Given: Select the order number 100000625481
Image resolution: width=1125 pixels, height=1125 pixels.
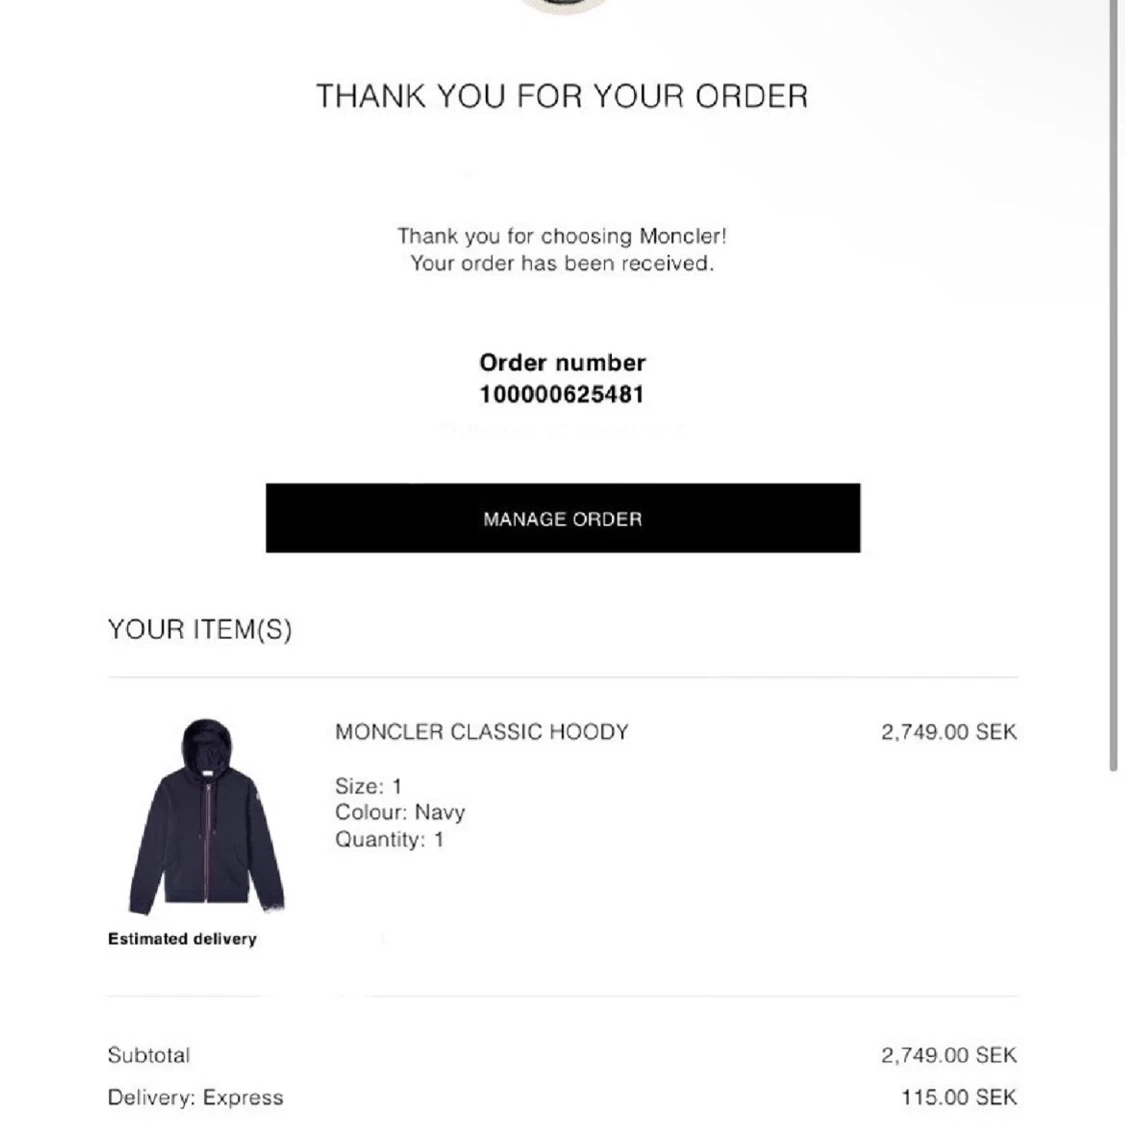Looking at the screenshot, I should point(562,395).
